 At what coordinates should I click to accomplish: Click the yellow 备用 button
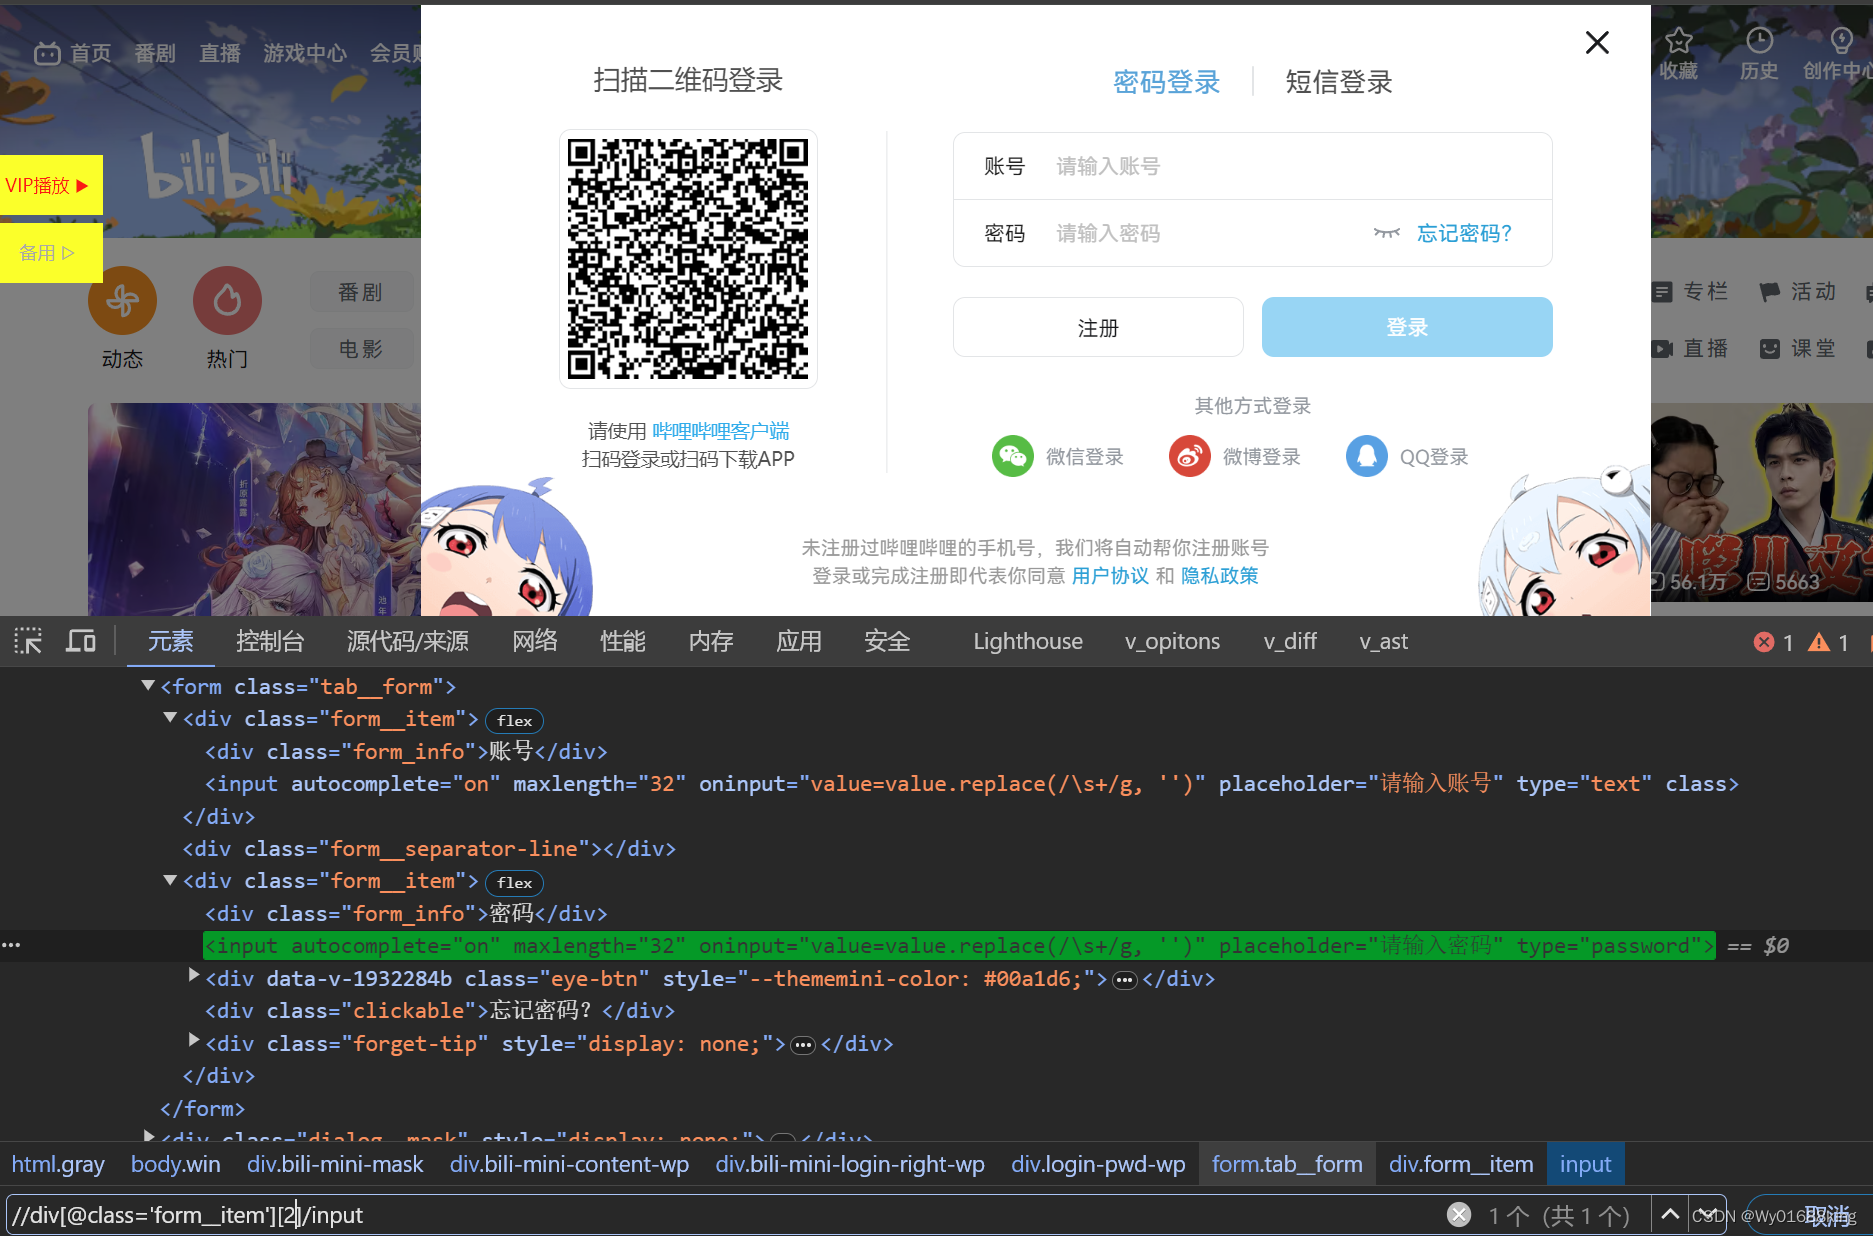point(51,253)
